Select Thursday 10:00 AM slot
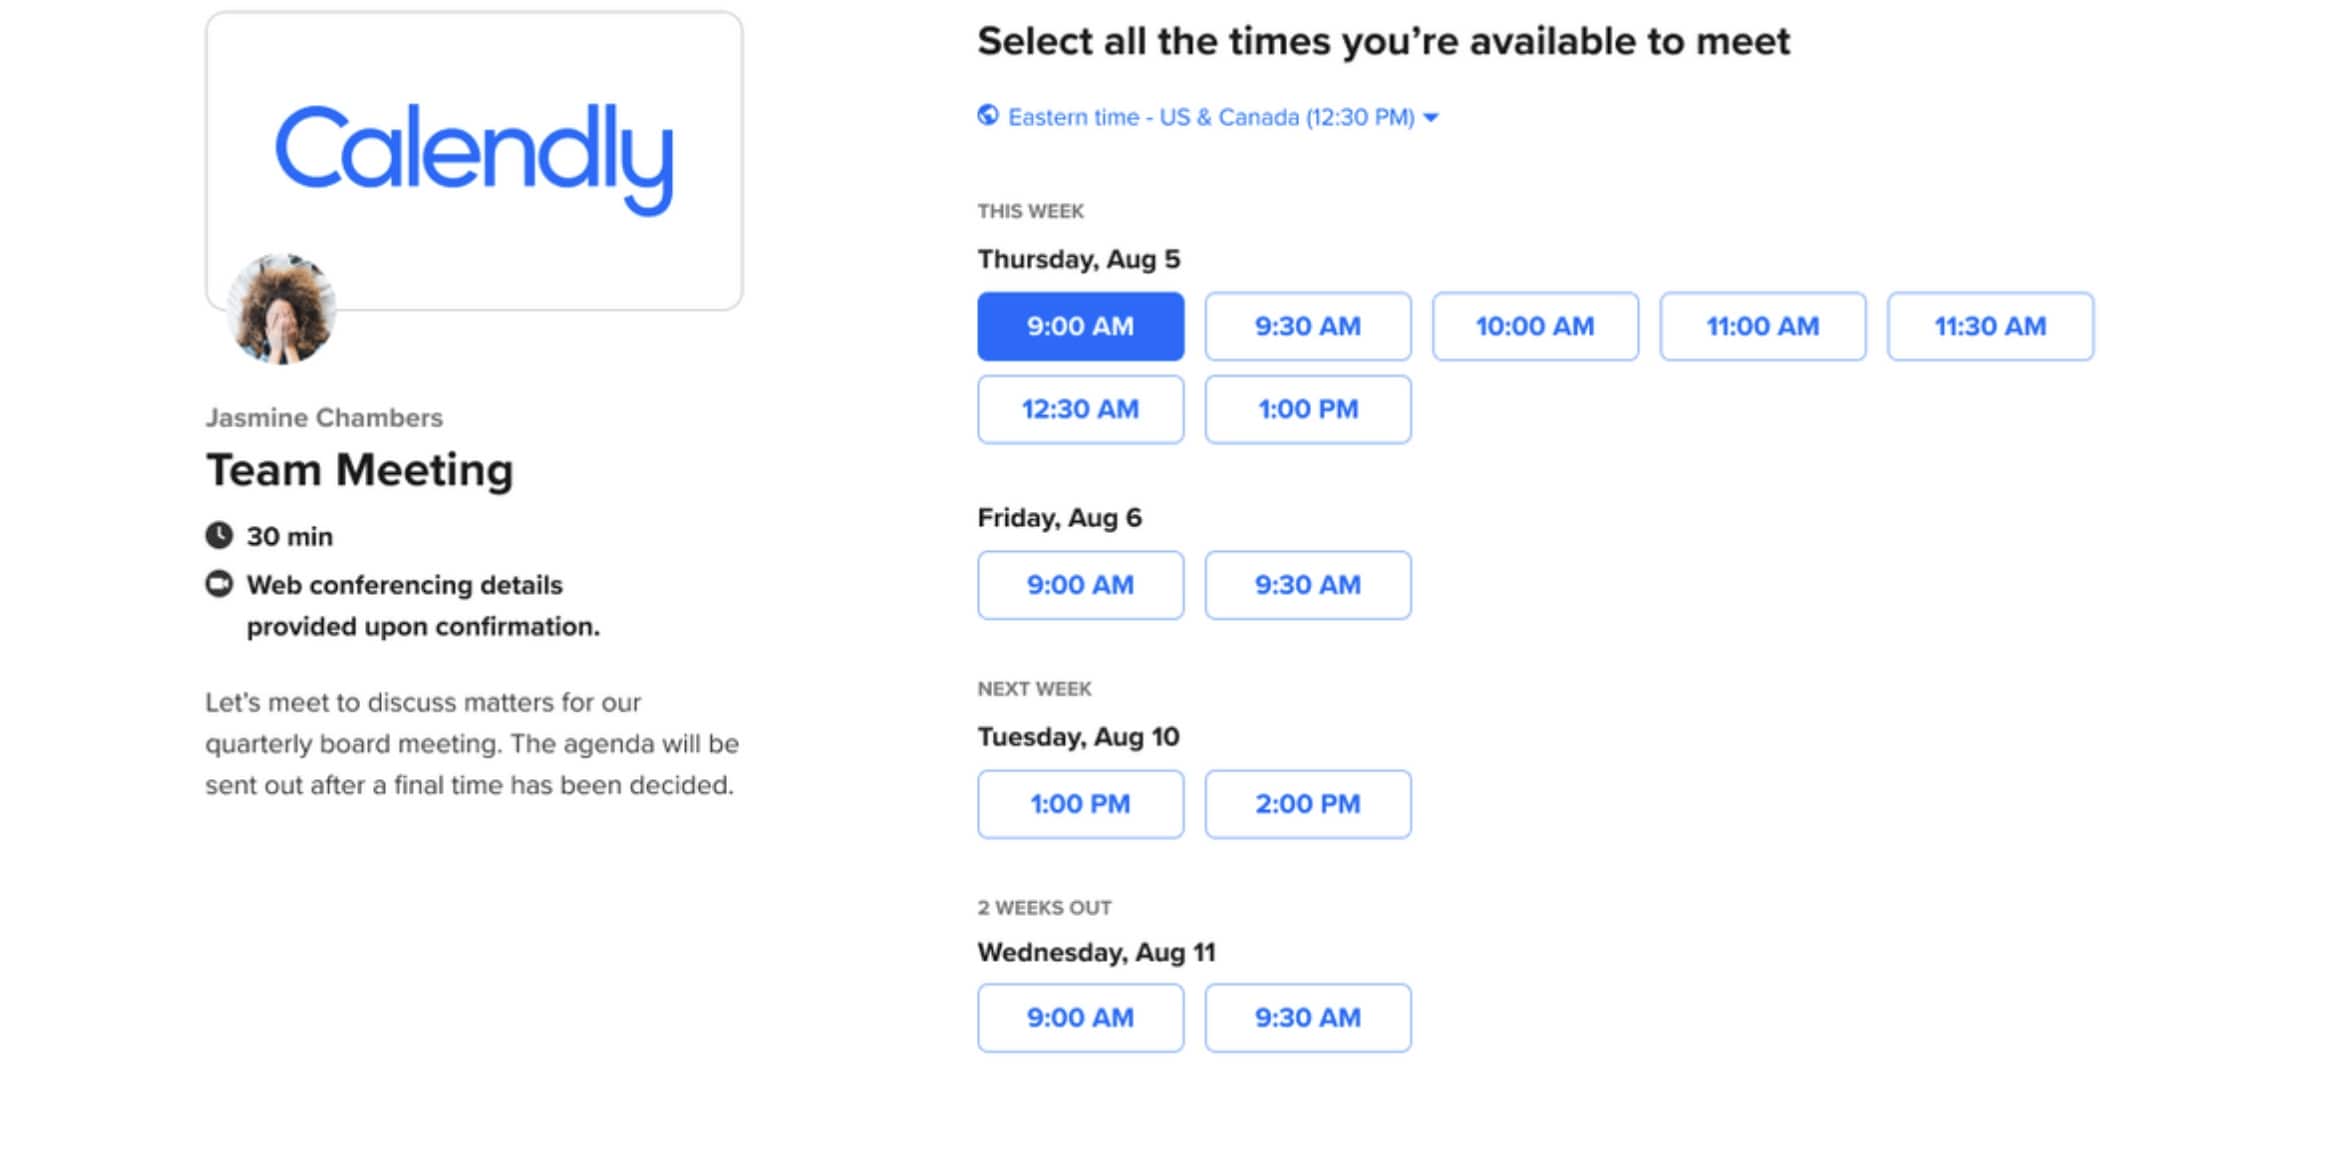Image resolution: width=2342 pixels, height=1172 pixels. coord(1535,326)
